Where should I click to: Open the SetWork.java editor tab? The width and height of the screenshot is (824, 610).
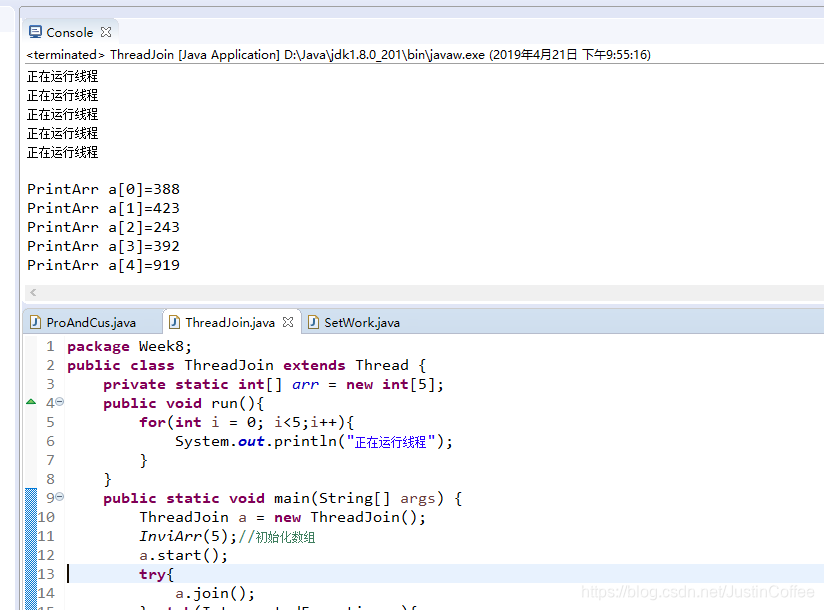pos(362,322)
